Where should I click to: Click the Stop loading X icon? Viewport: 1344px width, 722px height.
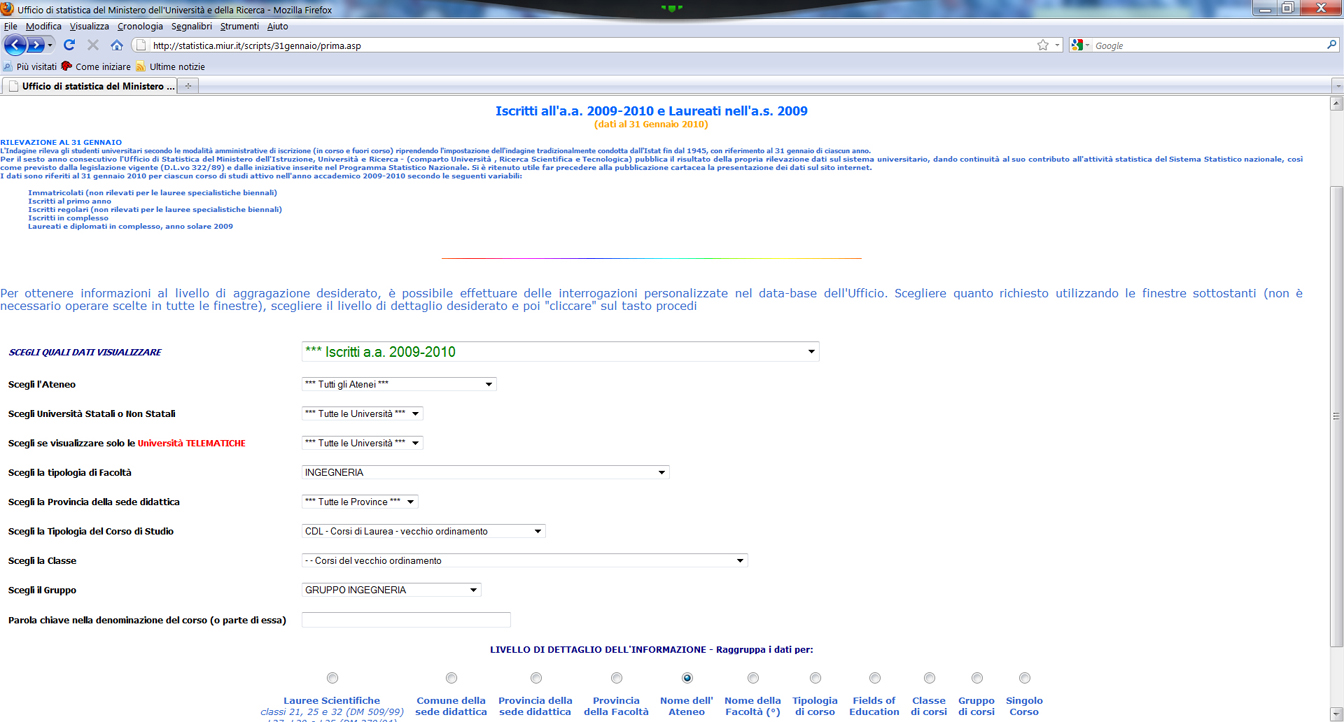tap(93, 45)
